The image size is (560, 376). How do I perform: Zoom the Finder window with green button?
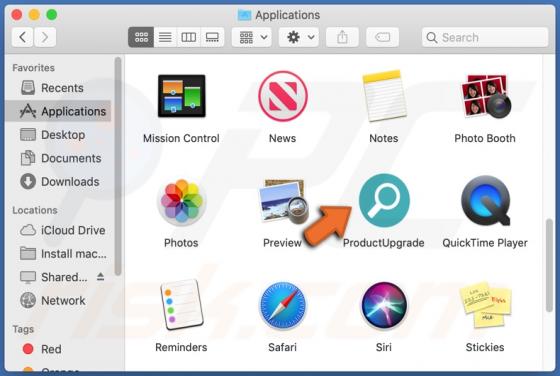[51, 15]
